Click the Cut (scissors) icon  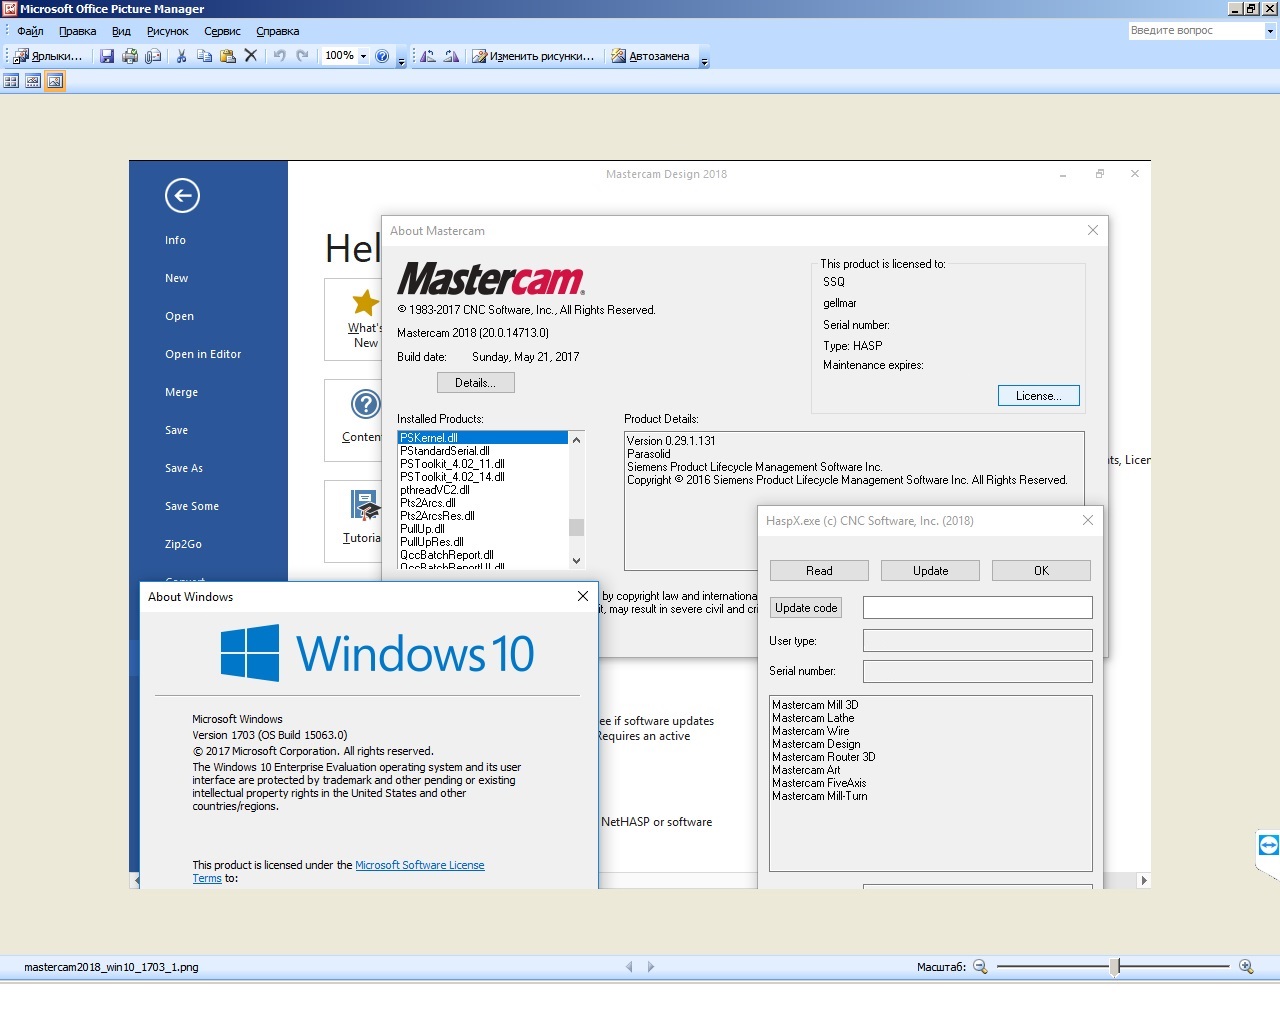coord(181,56)
